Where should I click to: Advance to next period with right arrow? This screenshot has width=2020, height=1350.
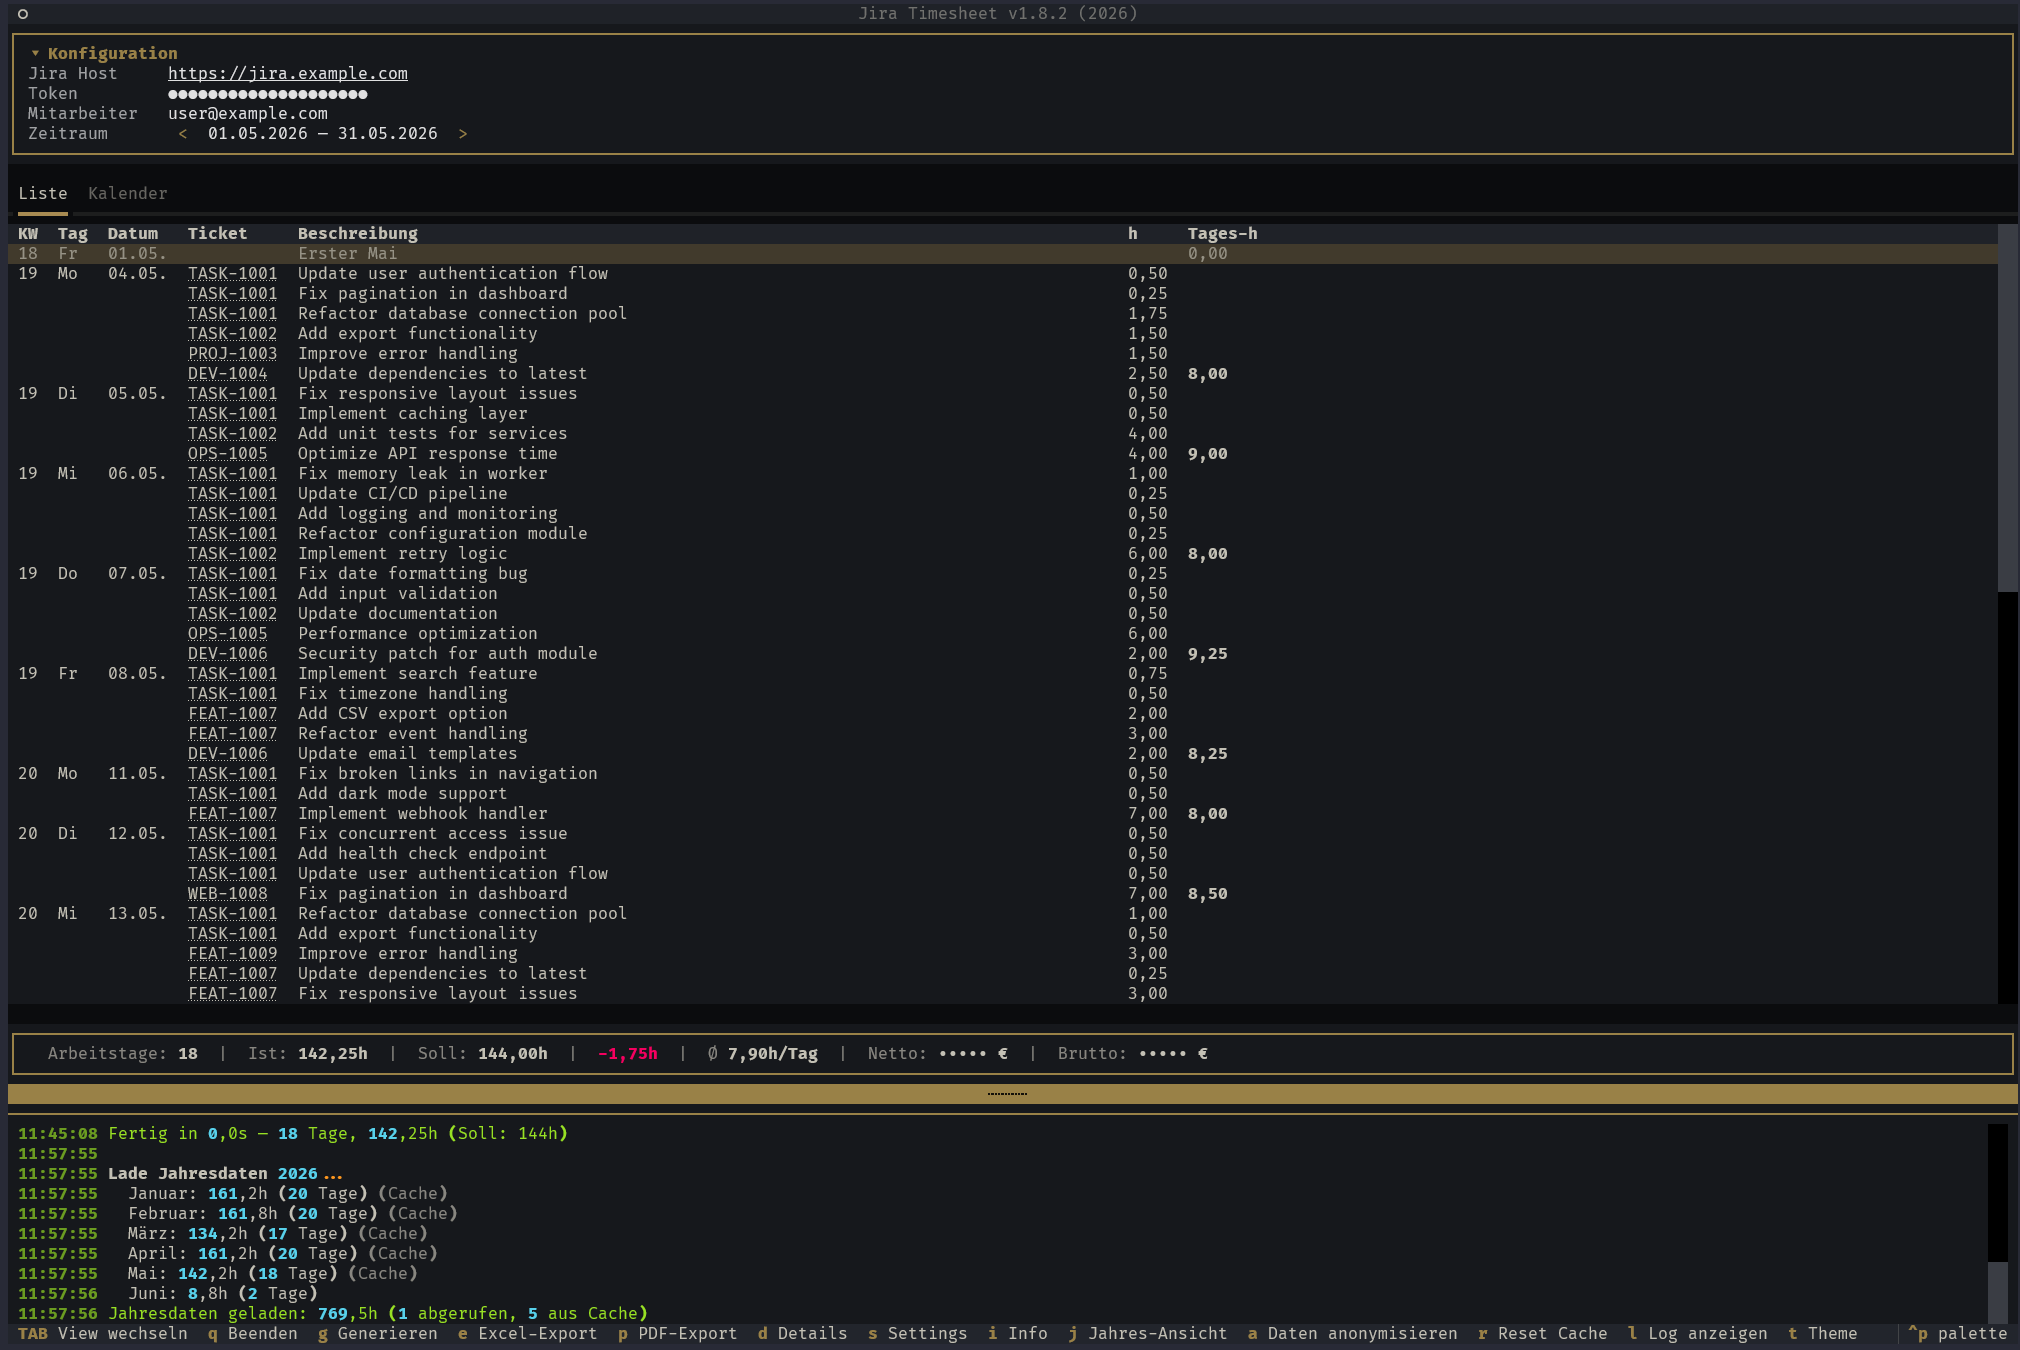tap(463, 133)
